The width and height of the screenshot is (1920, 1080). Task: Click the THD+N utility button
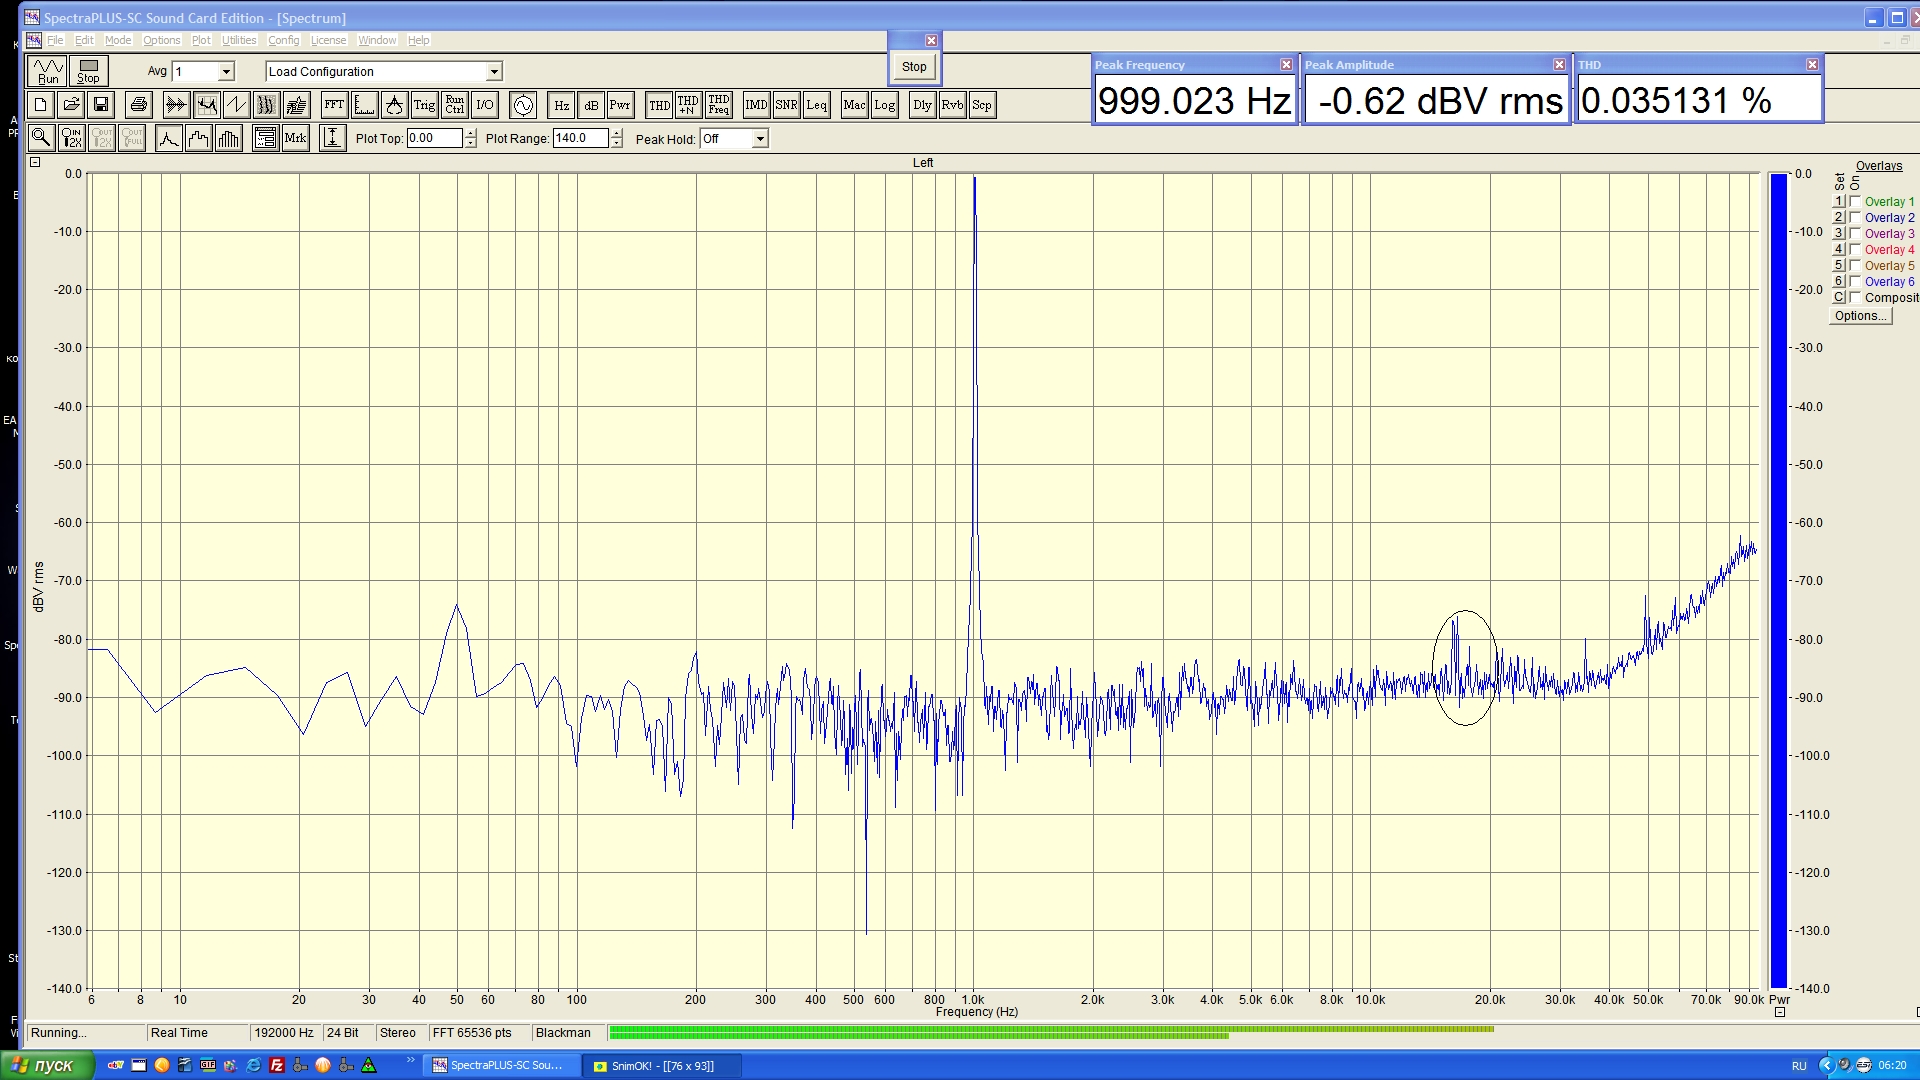pos(688,105)
